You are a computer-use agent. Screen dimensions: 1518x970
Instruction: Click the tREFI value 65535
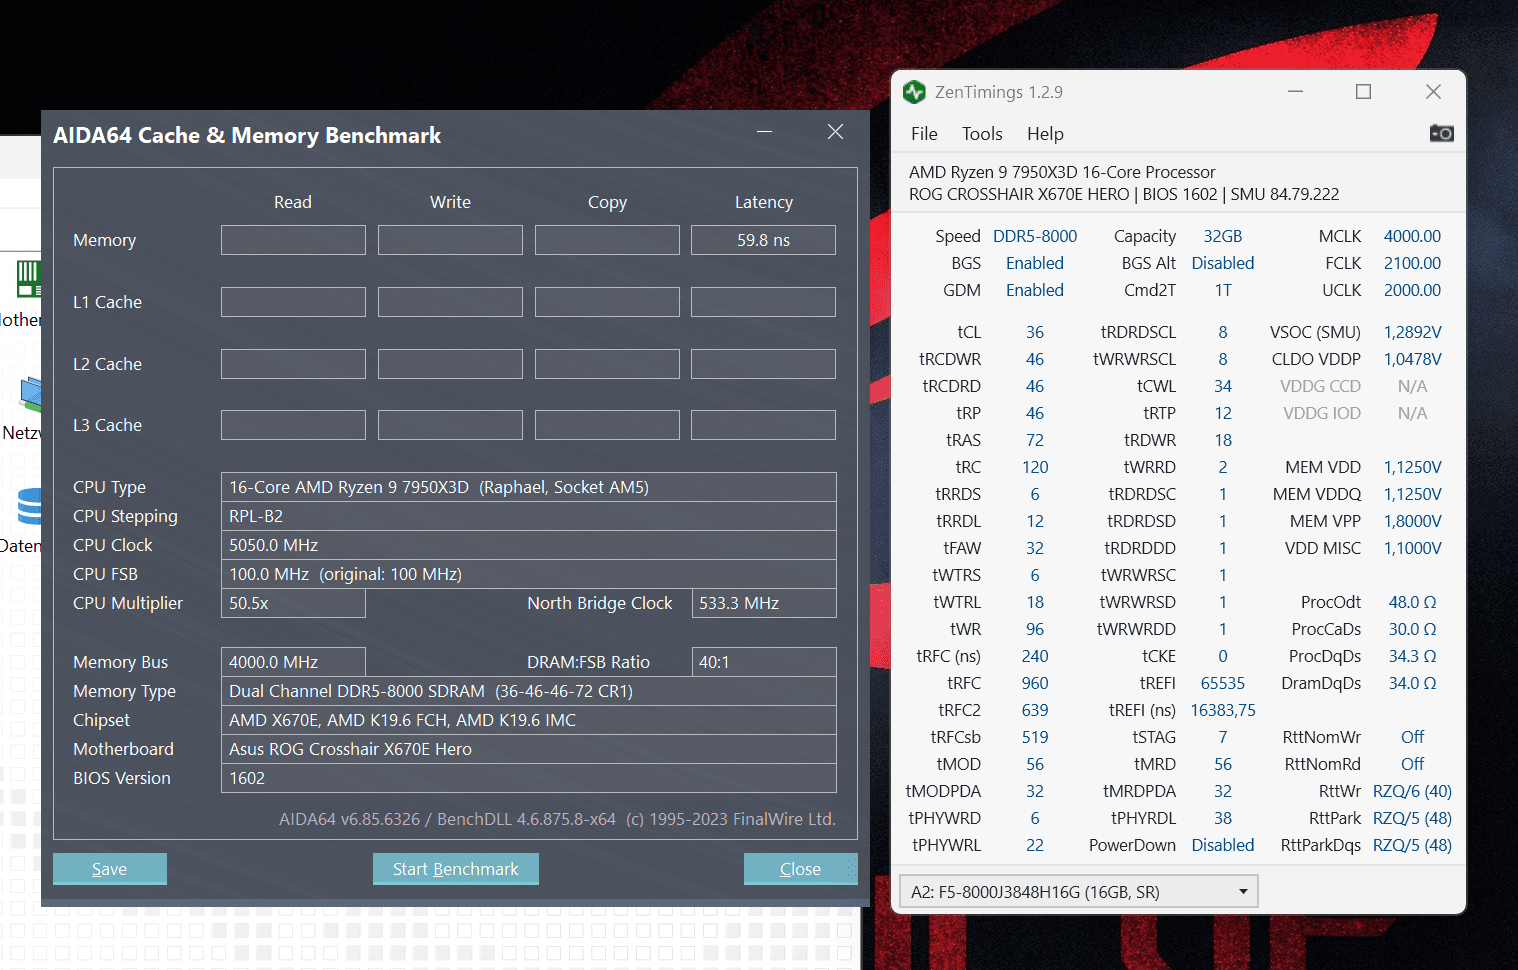[1223, 683]
